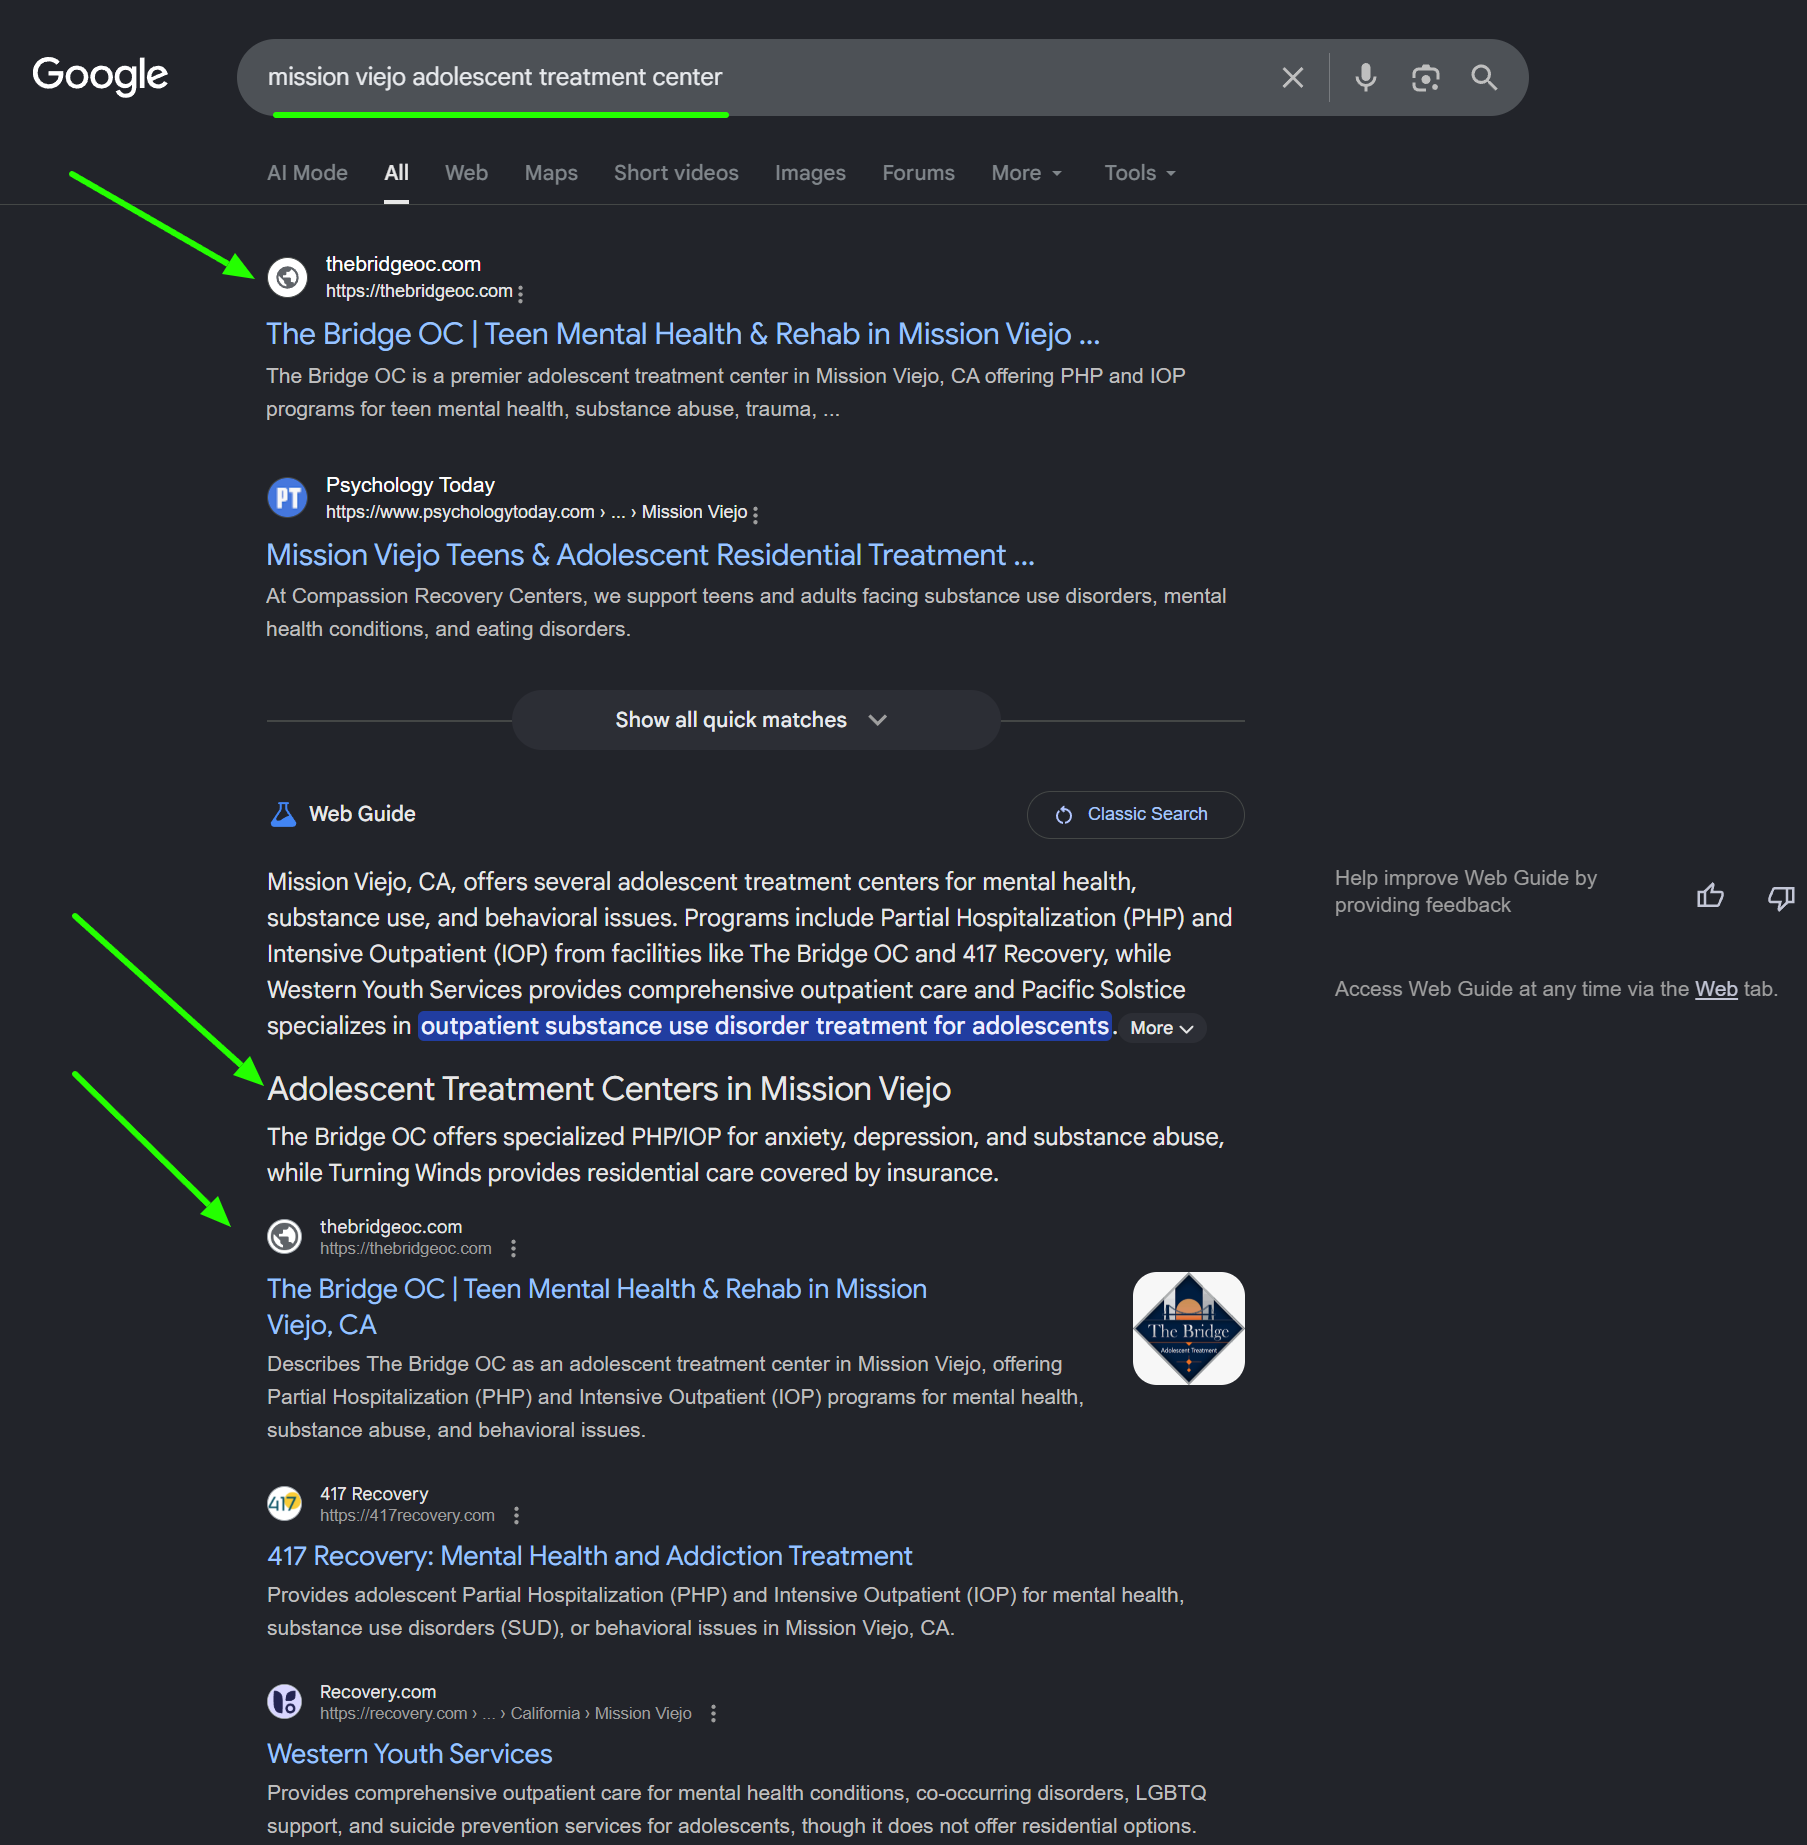
Task: Click the 417 Recovery favicon
Action: (285, 1503)
